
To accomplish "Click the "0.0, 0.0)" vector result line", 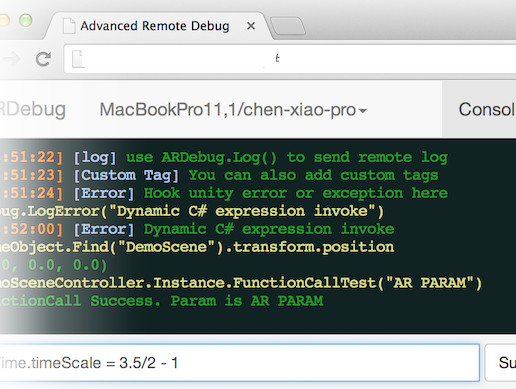I will click(53, 265).
